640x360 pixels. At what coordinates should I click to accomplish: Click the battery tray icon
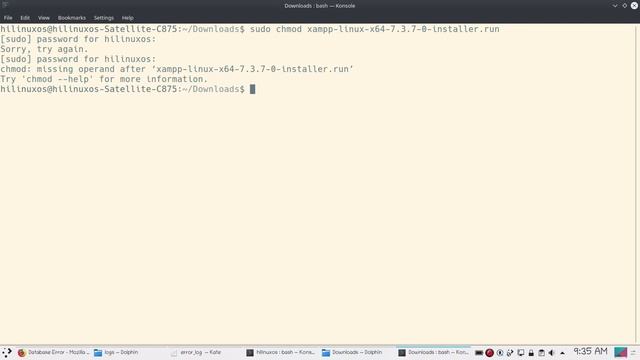(x=479, y=353)
